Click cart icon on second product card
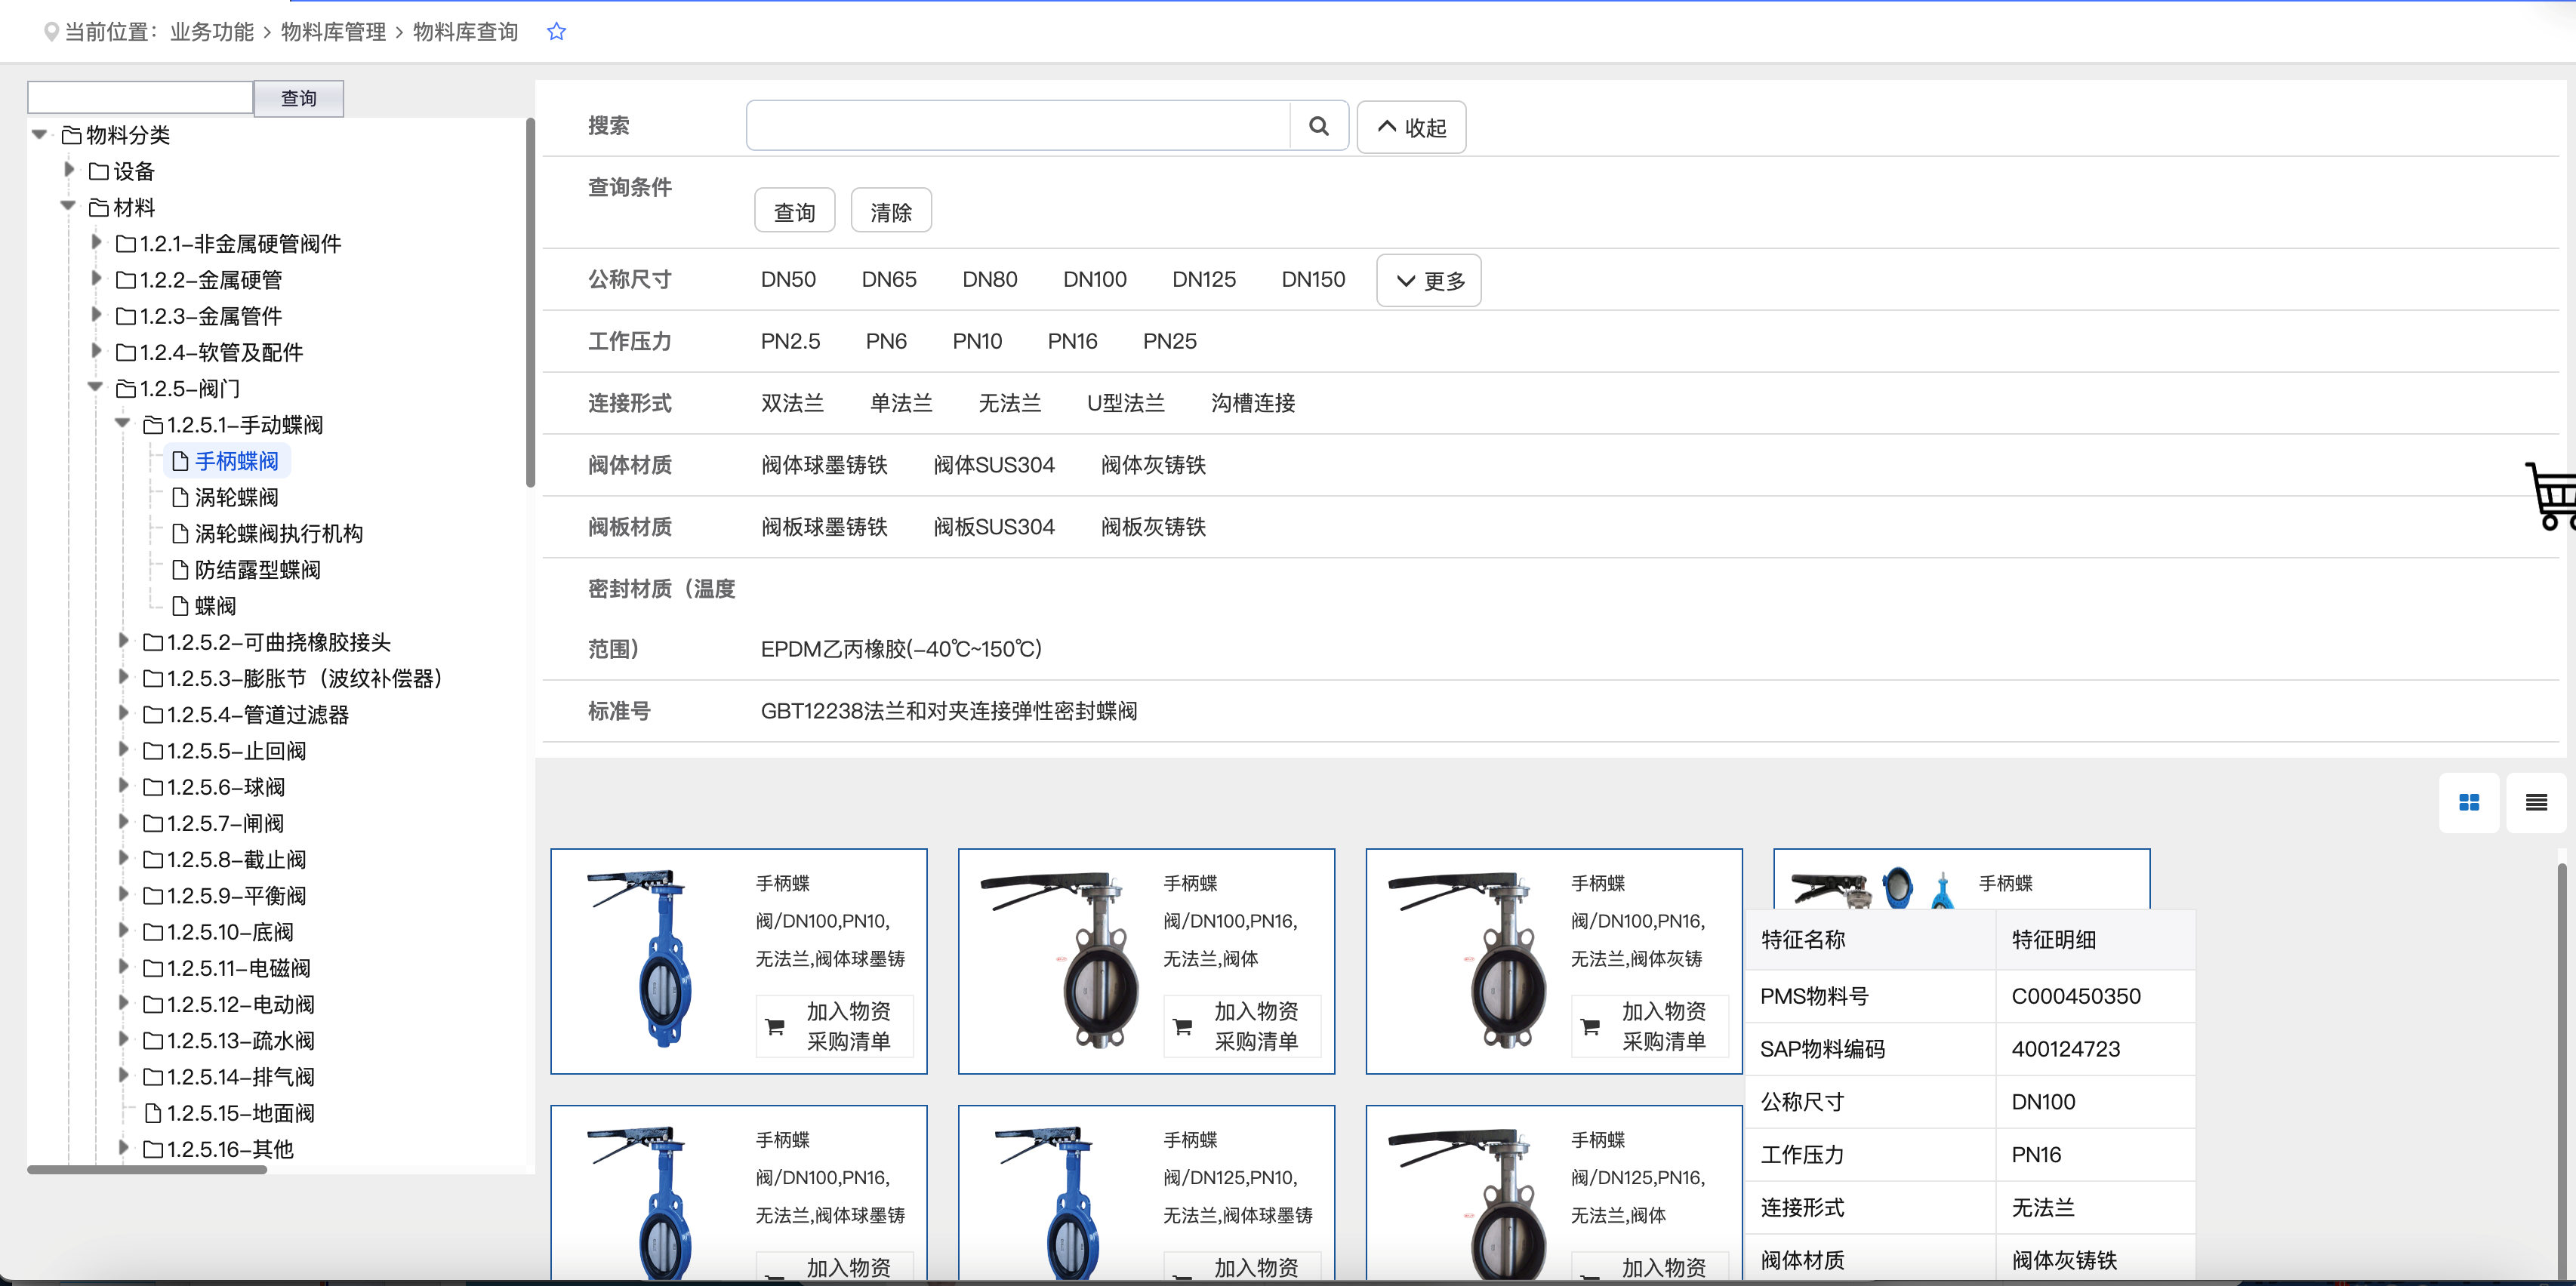 point(1183,1026)
